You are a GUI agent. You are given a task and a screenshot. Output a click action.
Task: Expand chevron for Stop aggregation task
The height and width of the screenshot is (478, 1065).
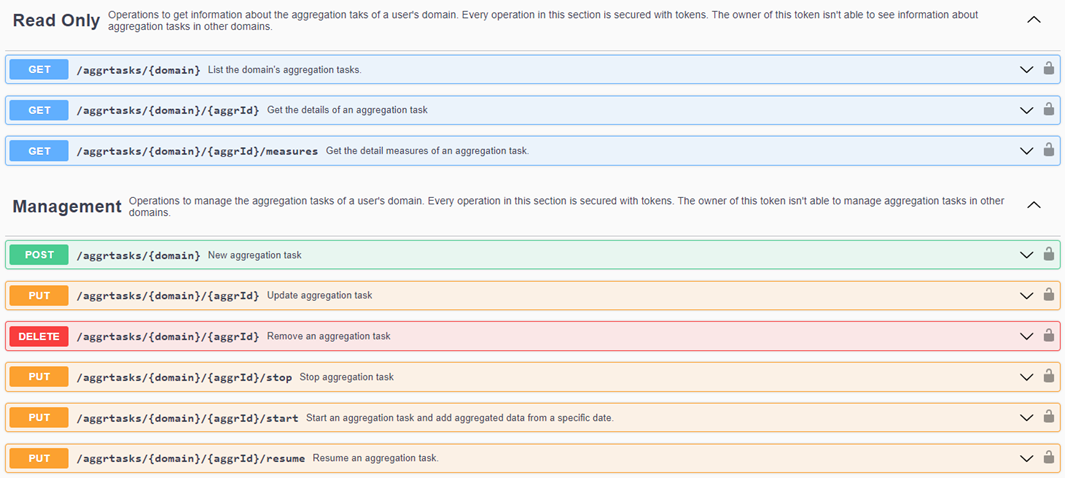coord(1027,378)
